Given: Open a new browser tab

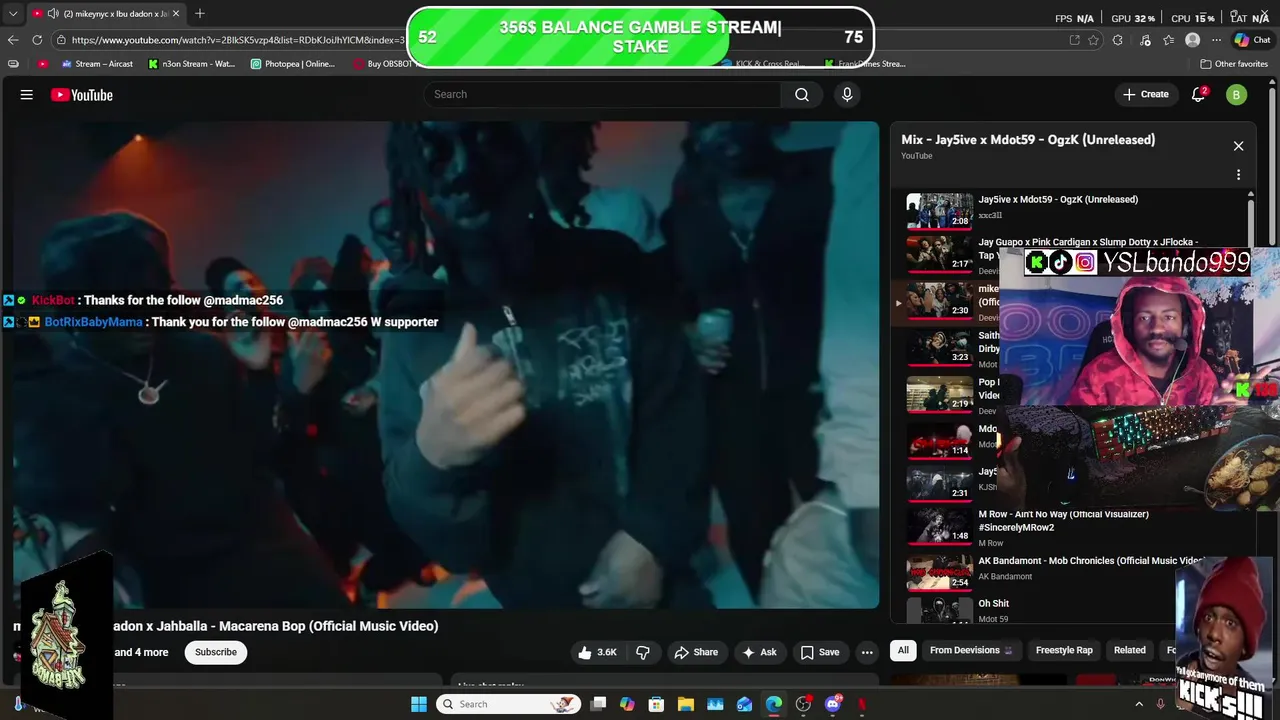Looking at the screenshot, I should [200, 14].
